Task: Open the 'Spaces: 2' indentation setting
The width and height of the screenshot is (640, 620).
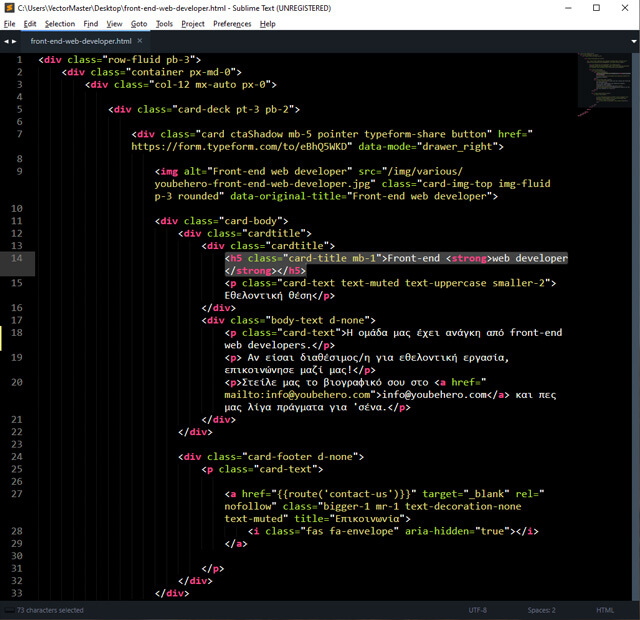Action: [541, 610]
